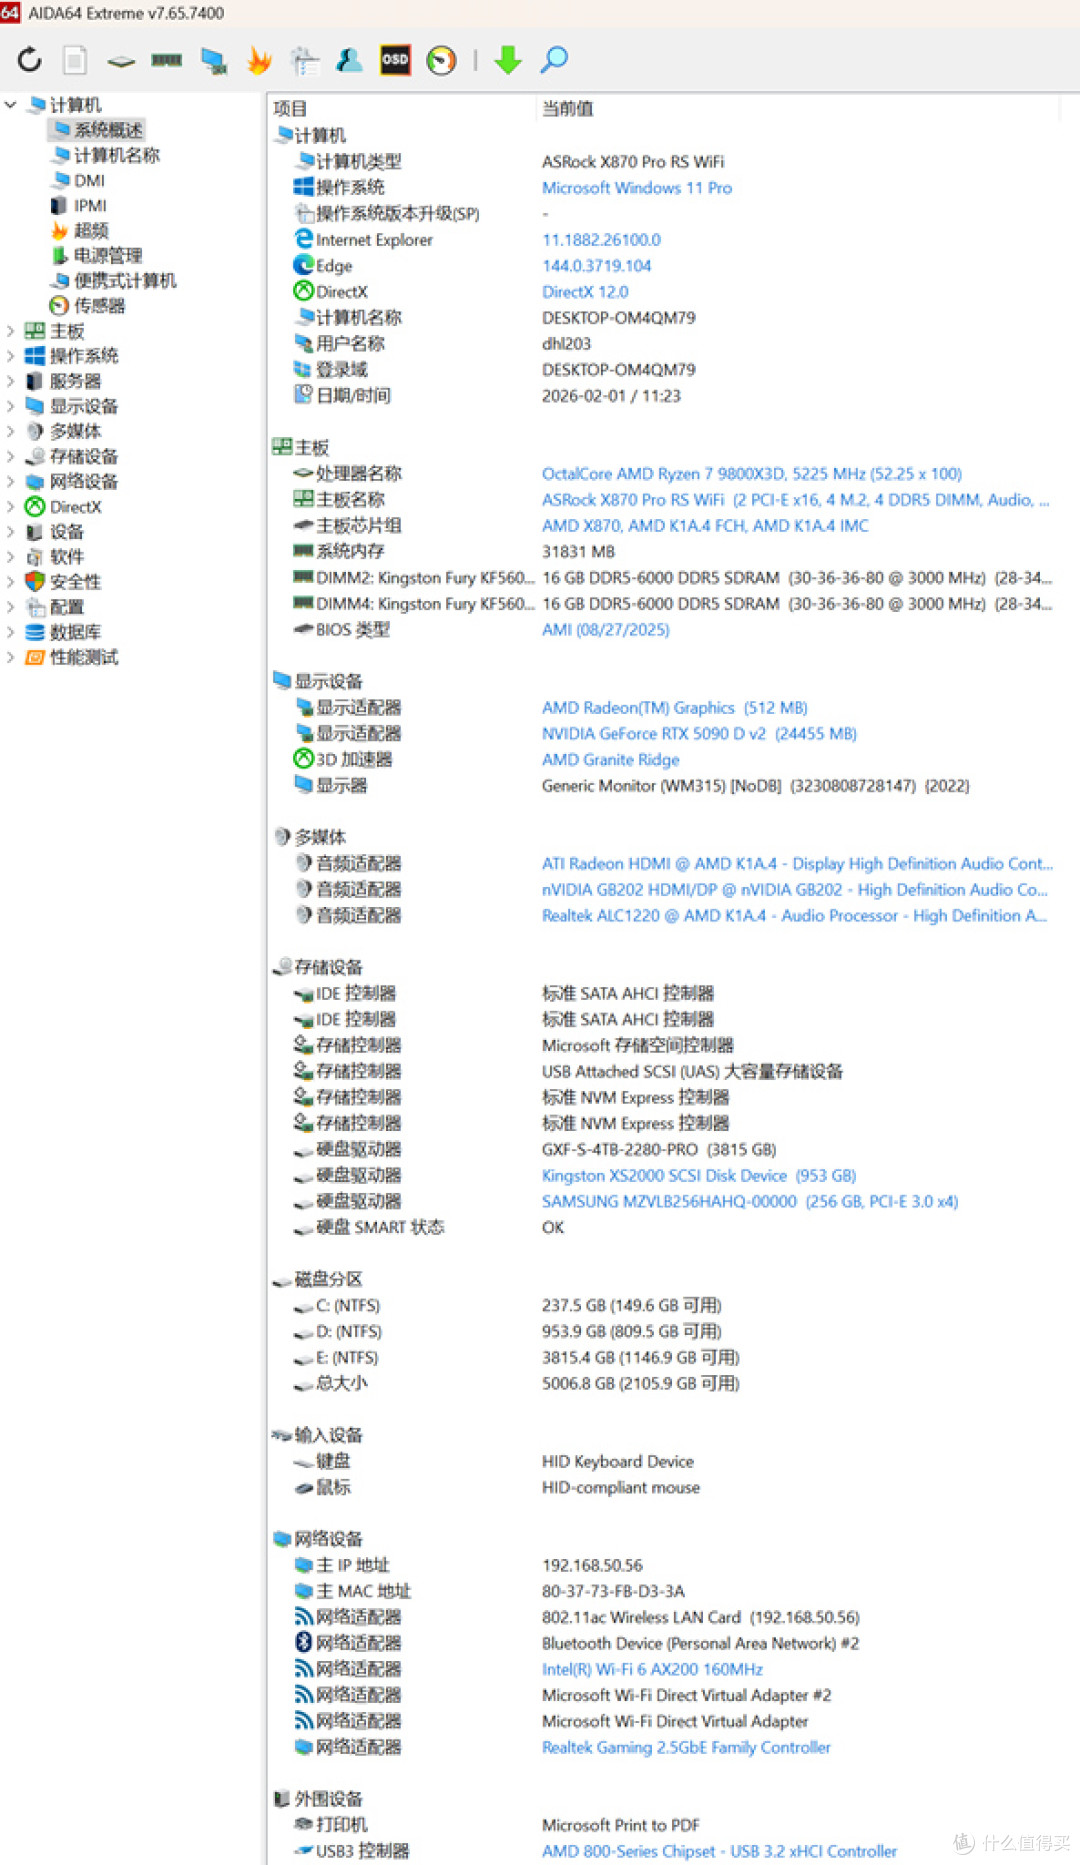1080x1865 pixels.
Task: Expand the 多媒体 tree node
Action: click(x=10, y=431)
